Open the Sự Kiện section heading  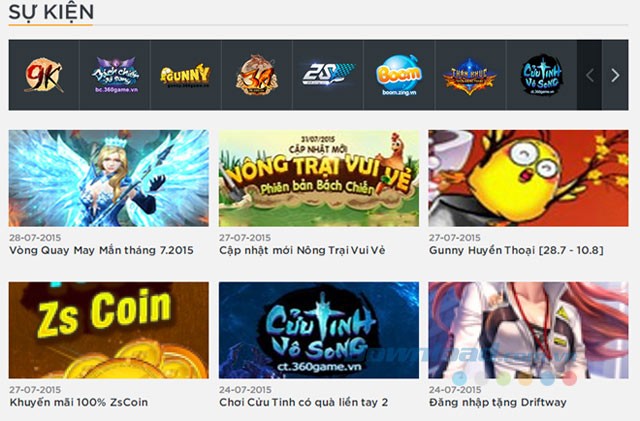coord(51,12)
